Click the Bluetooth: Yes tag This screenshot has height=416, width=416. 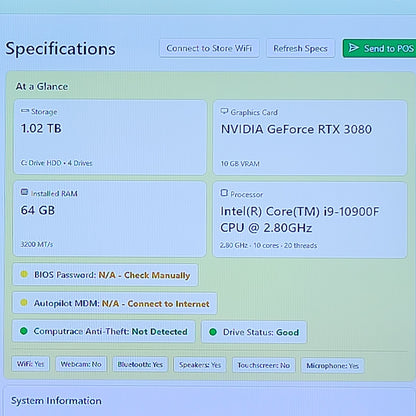tap(140, 365)
